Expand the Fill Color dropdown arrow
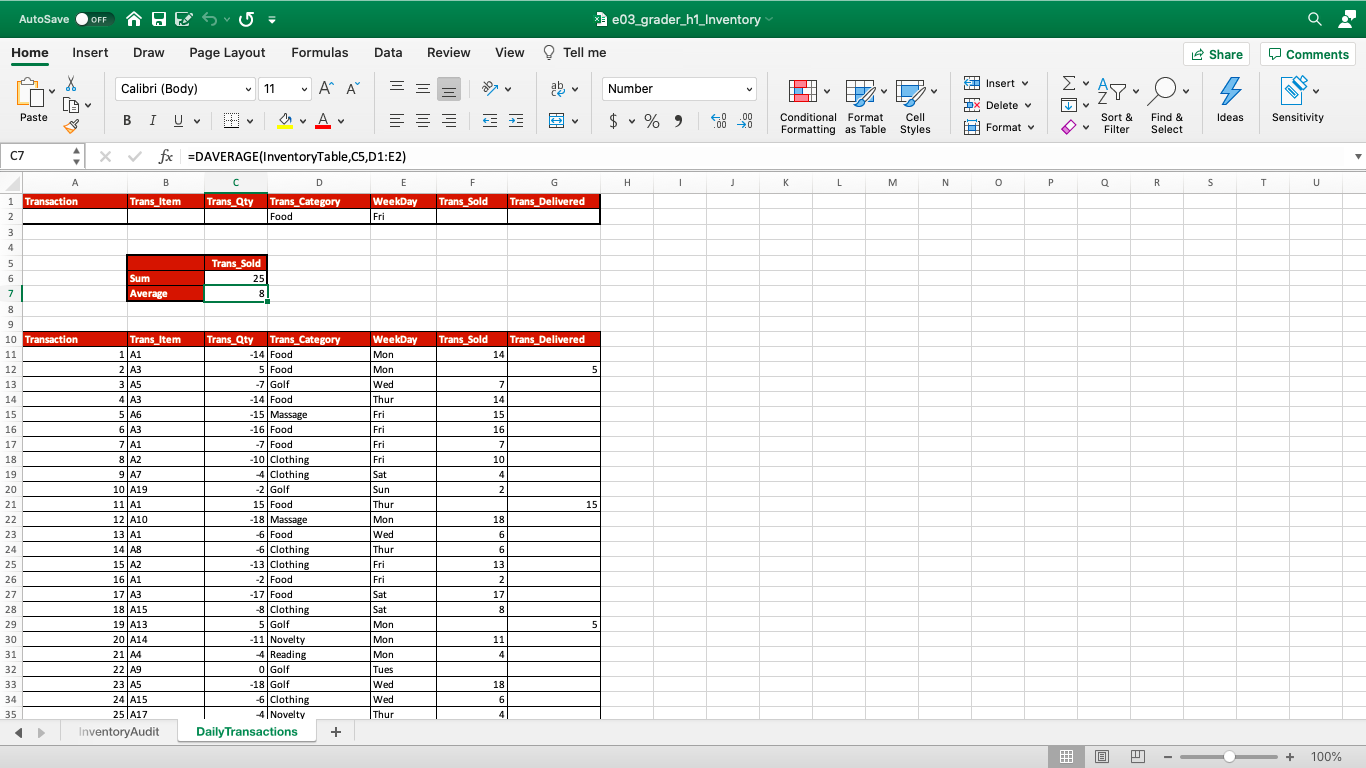Image resolution: width=1366 pixels, height=768 pixels. tap(301, 120)
